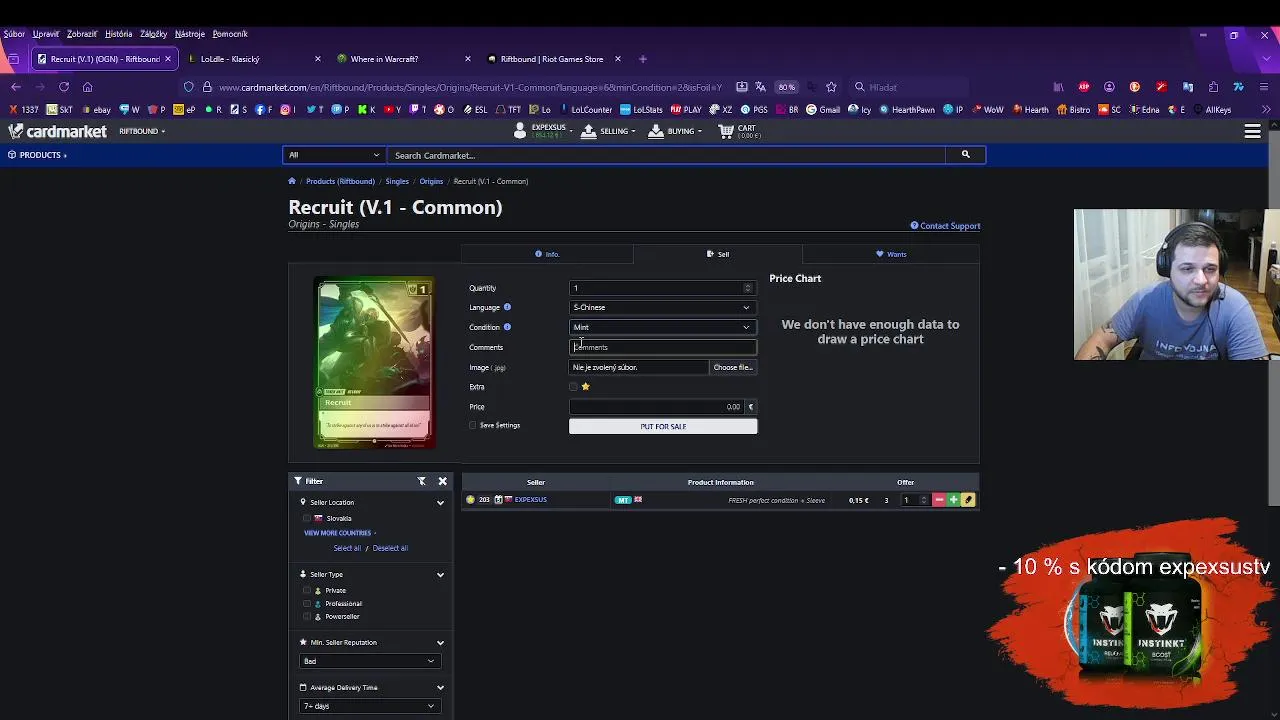
Task: Open Gmail bookmark
Action: [x=823, y=110]
